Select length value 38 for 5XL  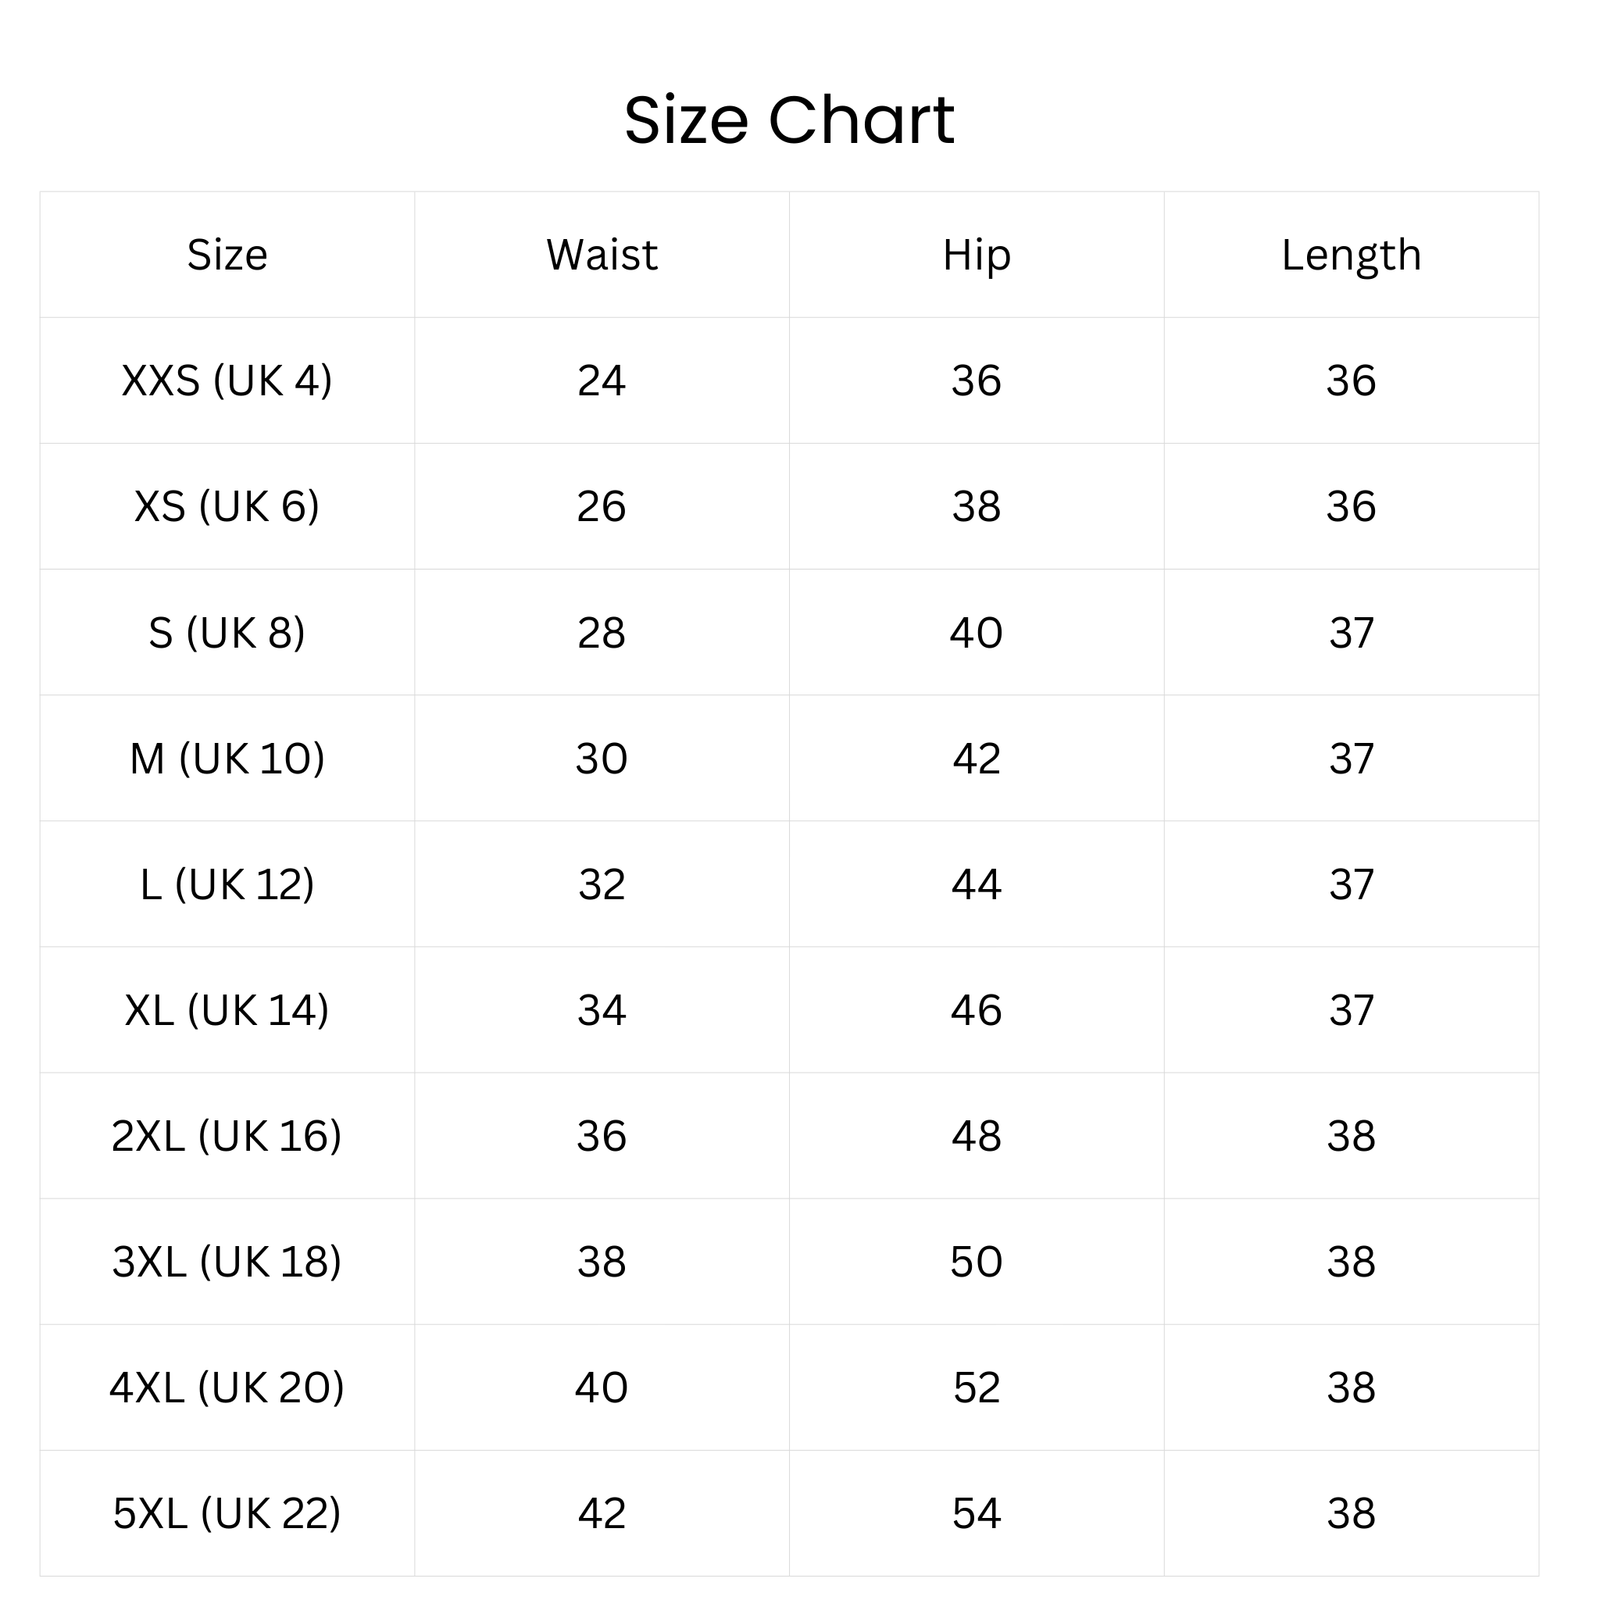(1351, 1514)
